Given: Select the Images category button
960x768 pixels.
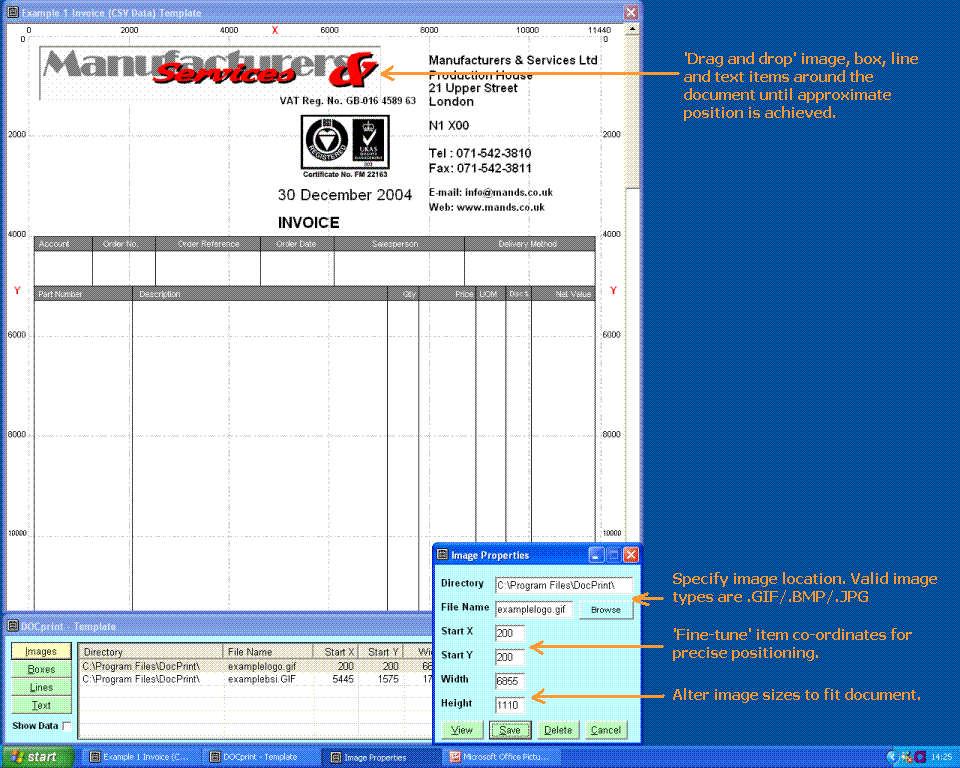Looking at the screenshot, I should click(41, 652).
